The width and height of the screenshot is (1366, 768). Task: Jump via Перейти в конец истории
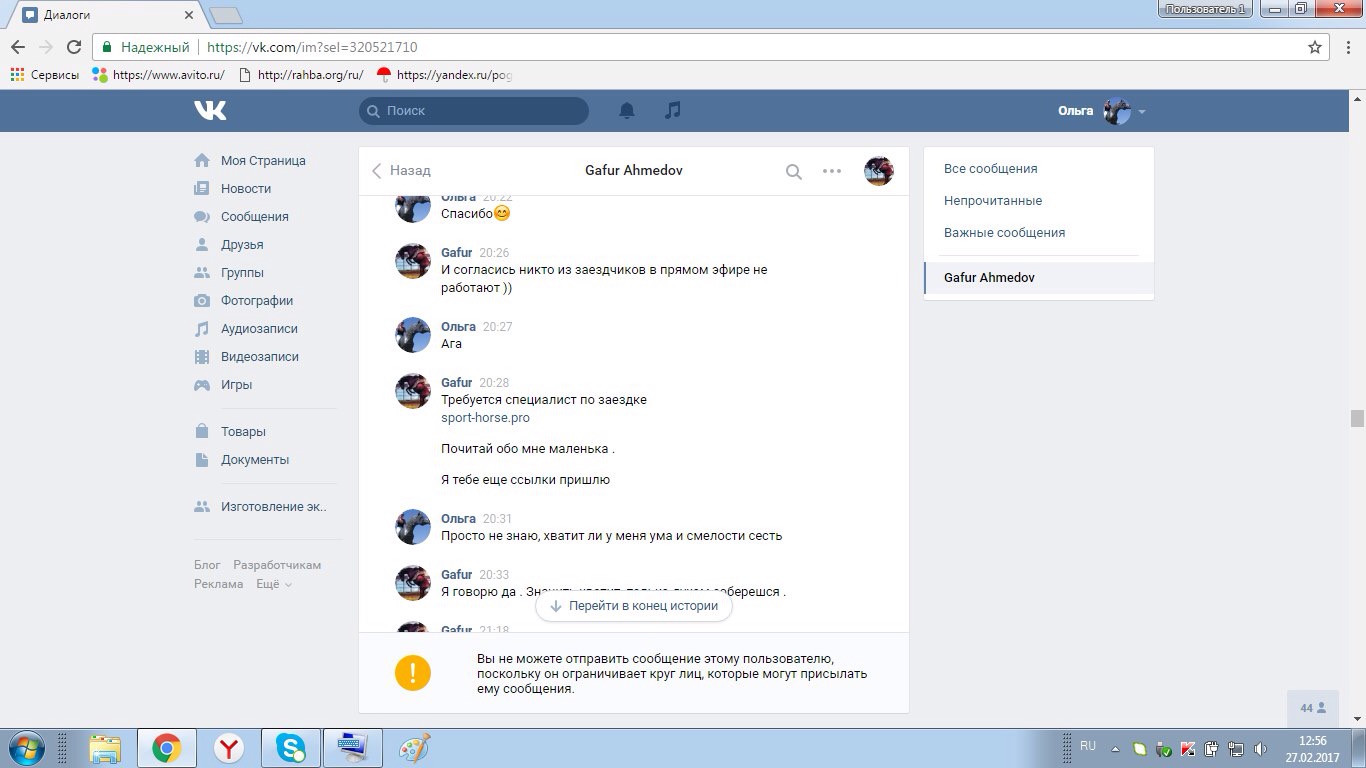coord(634,606)
